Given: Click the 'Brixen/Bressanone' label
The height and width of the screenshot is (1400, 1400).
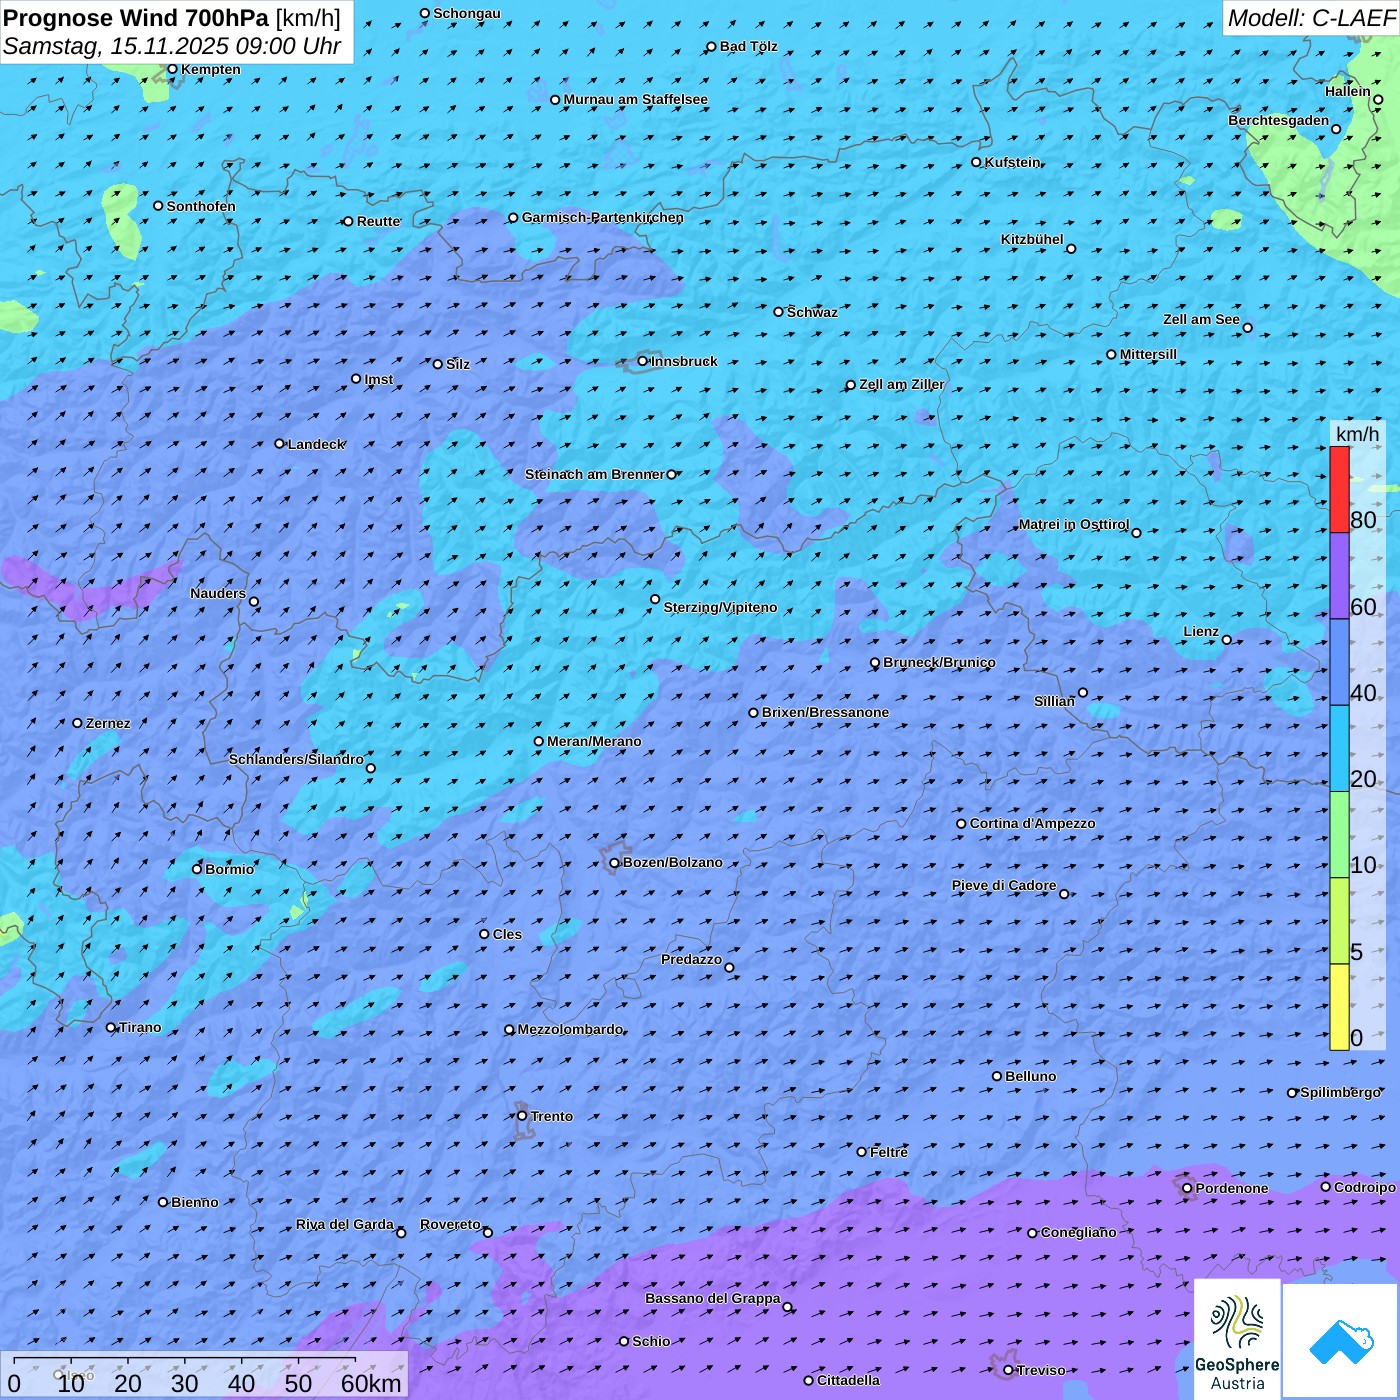Looking at the screenshot, I should tap(825, 712).
